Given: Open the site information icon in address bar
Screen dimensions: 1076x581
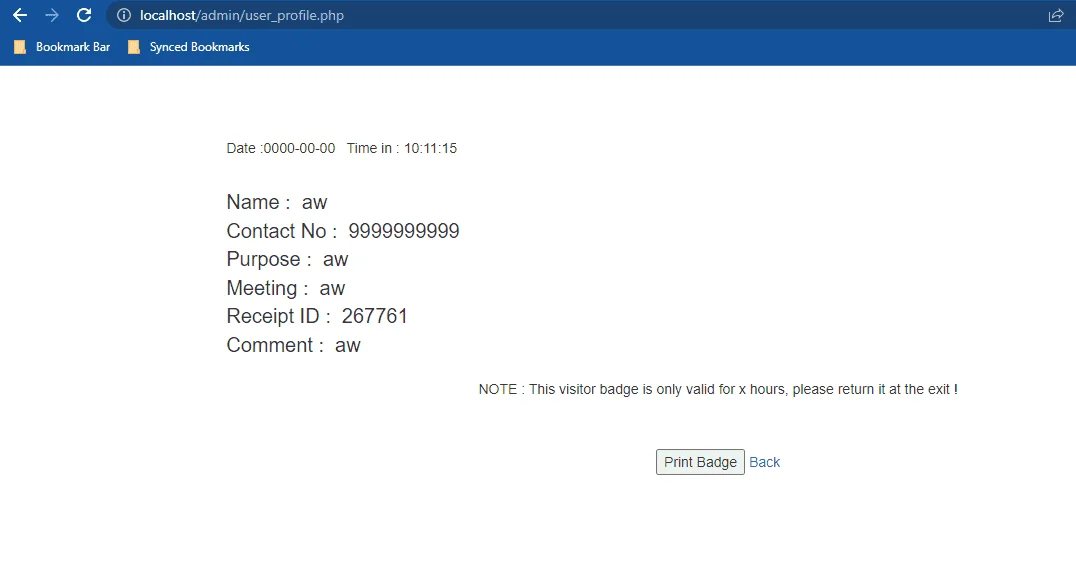Looking at the screenshot, I should [x=124, y=15].
